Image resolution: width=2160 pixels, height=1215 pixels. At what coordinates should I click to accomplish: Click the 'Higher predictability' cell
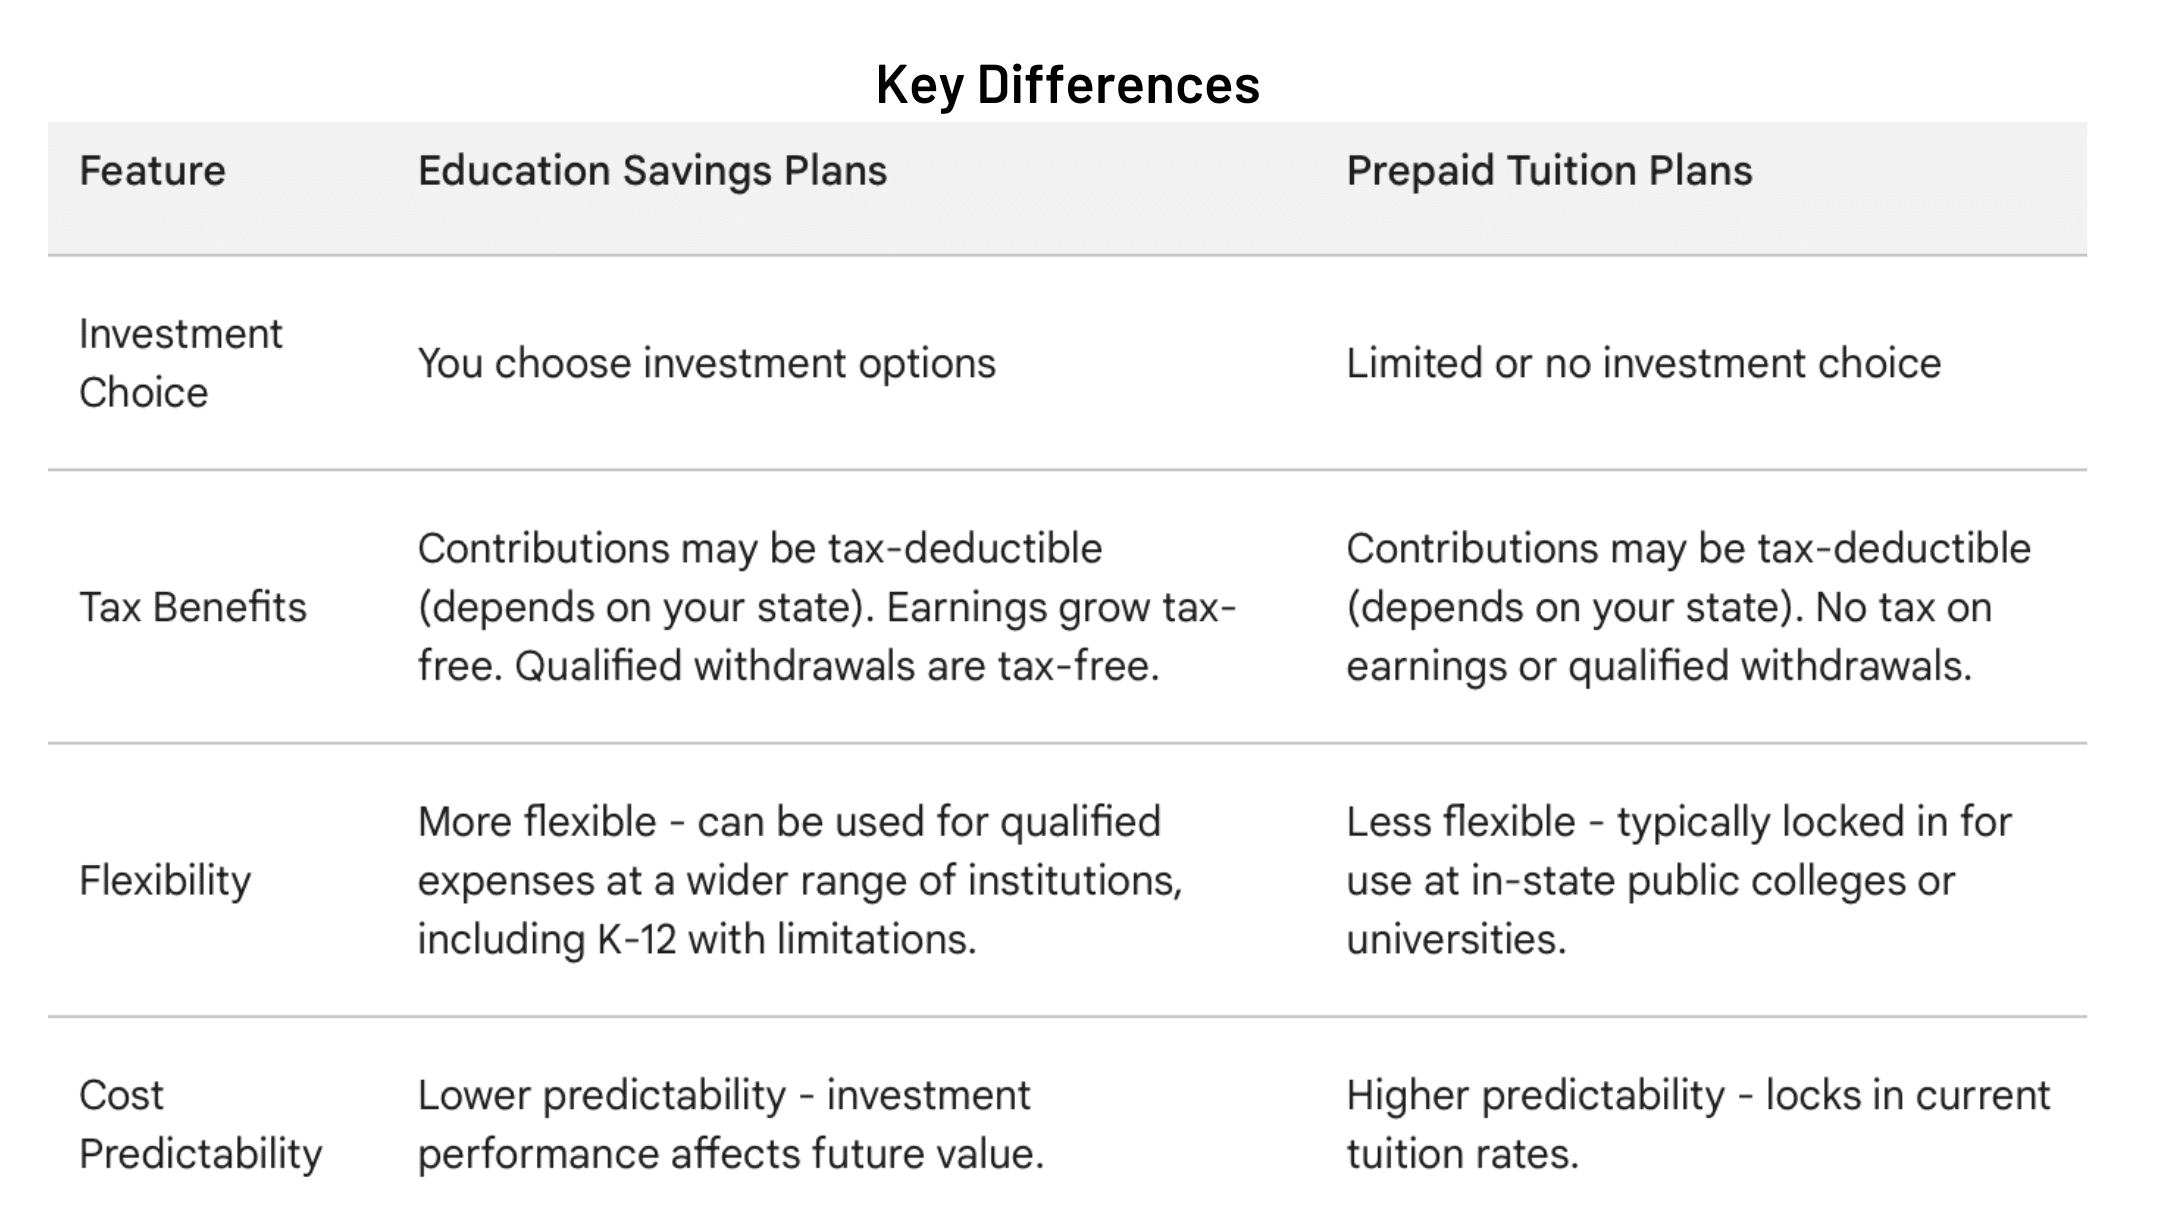tap(1698, 1124)
